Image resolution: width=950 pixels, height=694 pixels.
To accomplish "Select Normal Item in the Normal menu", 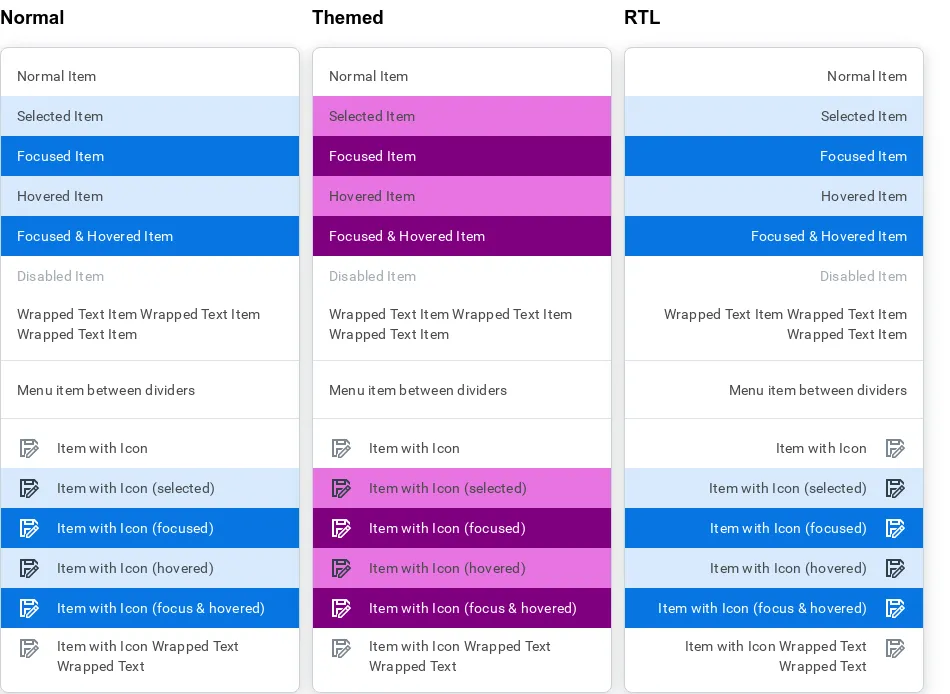I will pyautogui.click(x=150, y=76).
